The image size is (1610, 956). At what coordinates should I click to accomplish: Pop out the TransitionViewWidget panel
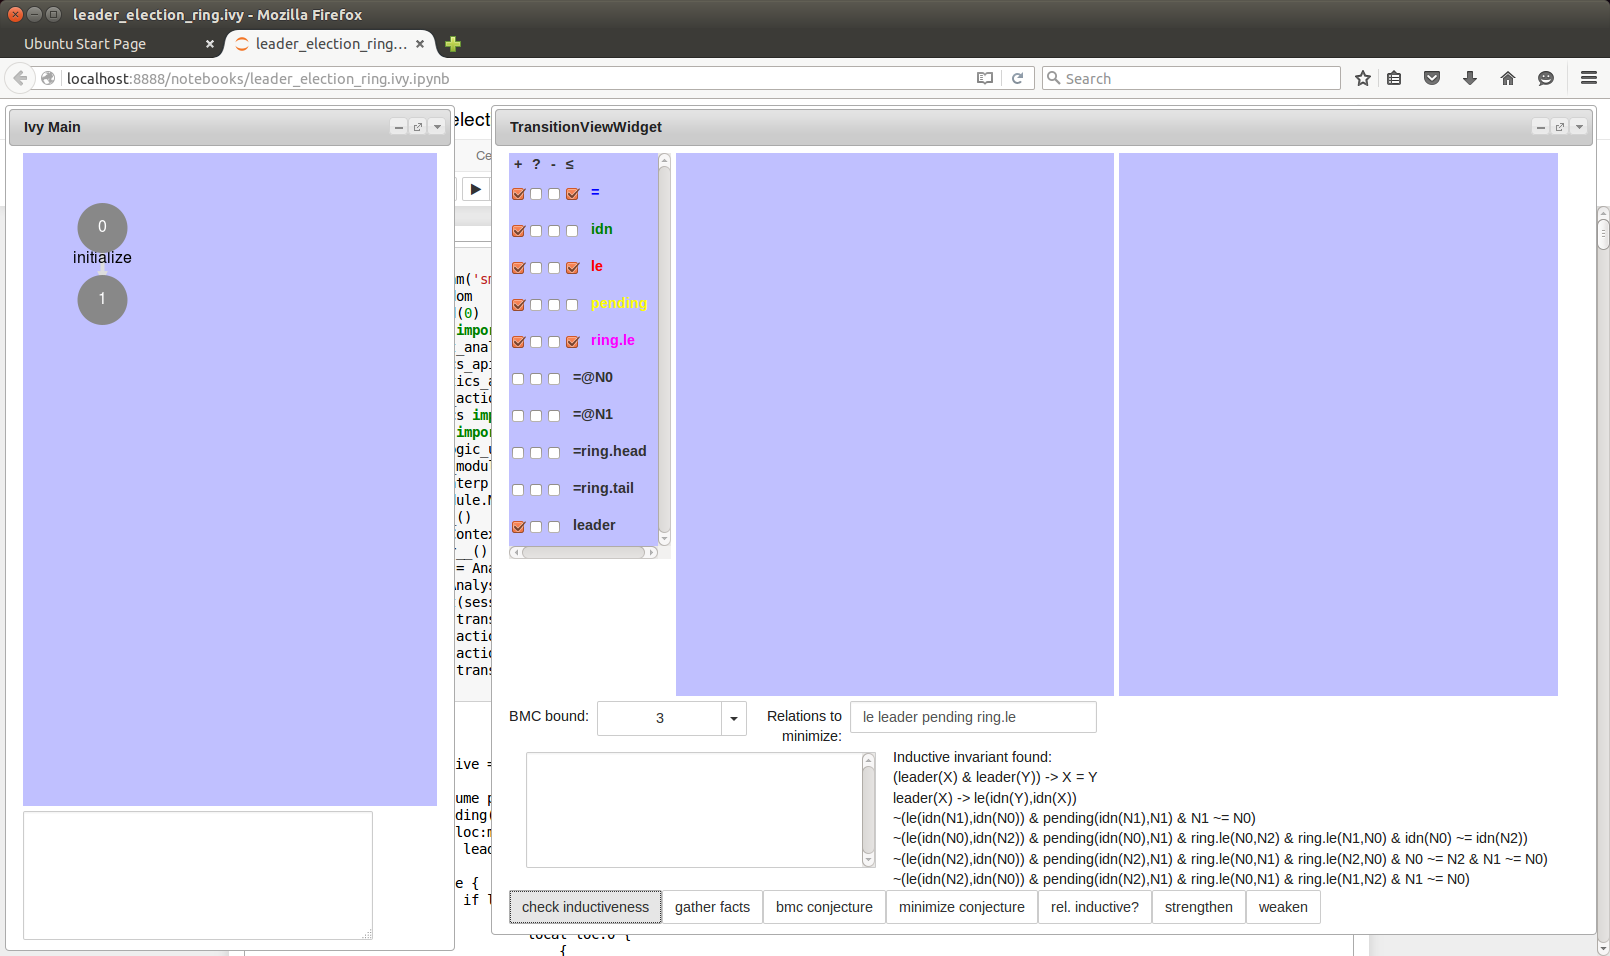click(x=1560, y=127)
